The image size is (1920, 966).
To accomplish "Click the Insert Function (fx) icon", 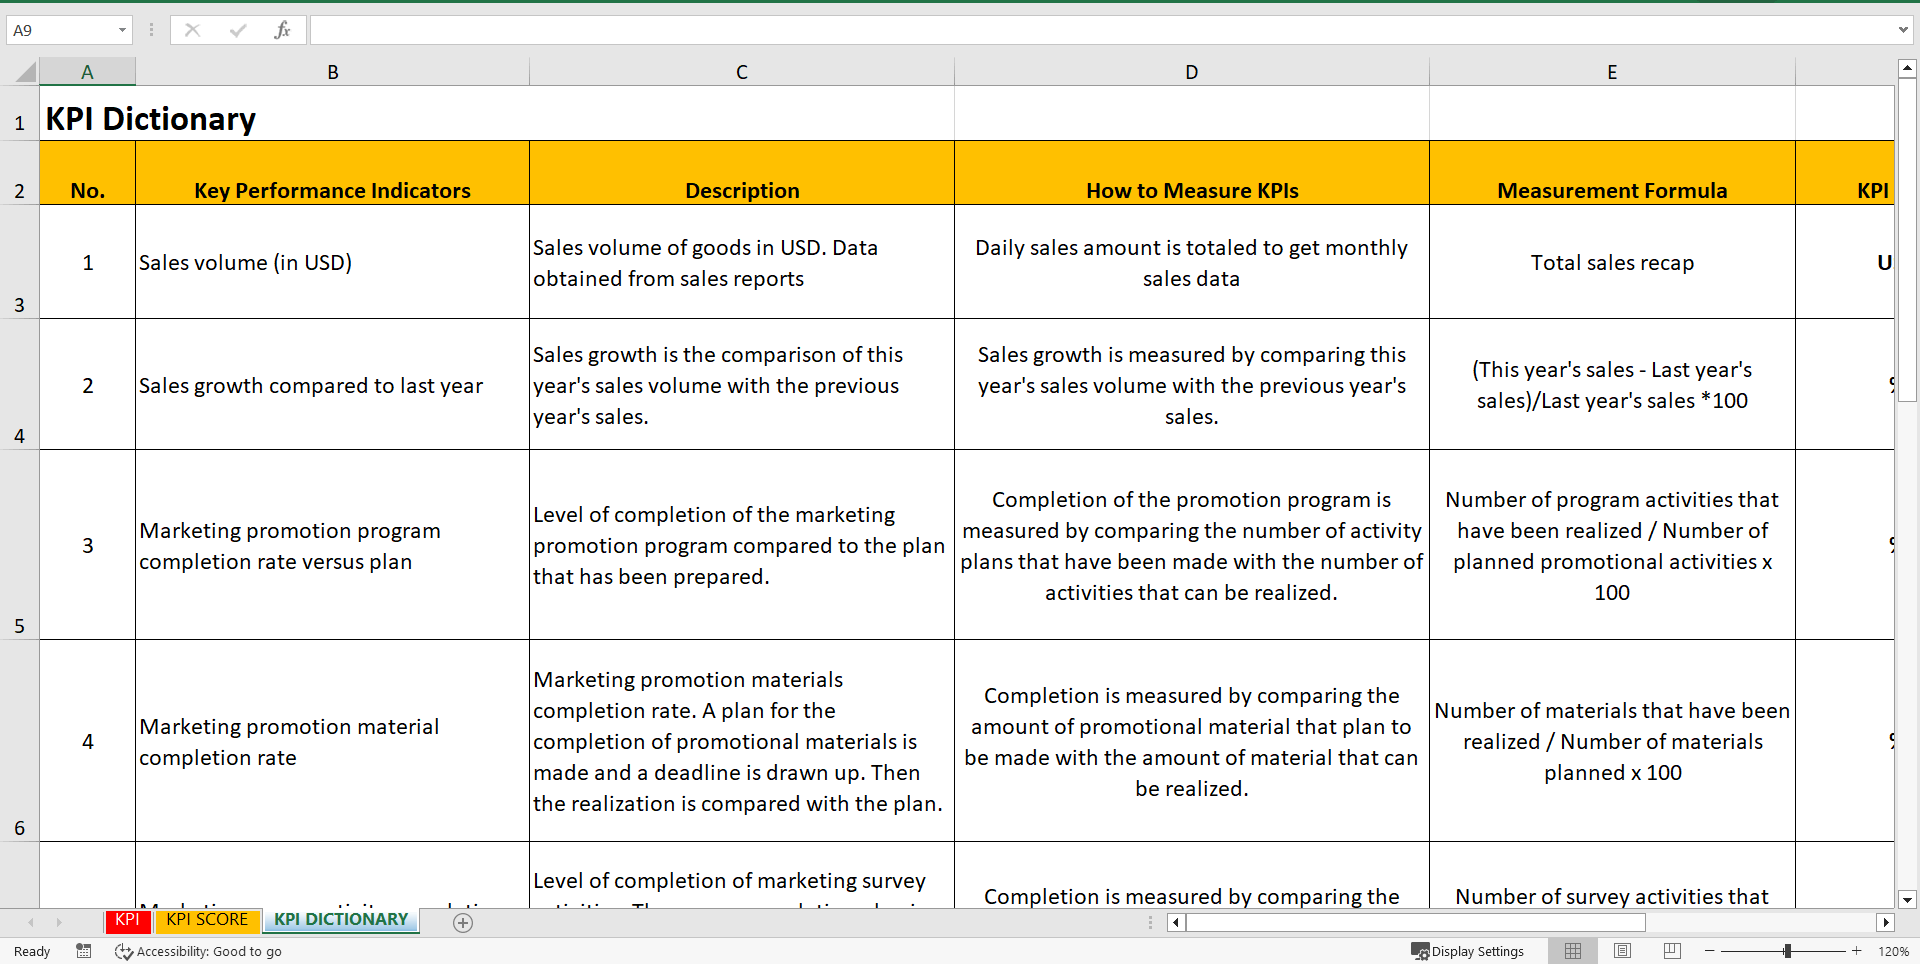I will pyautogui.click(x=283, y=30).
